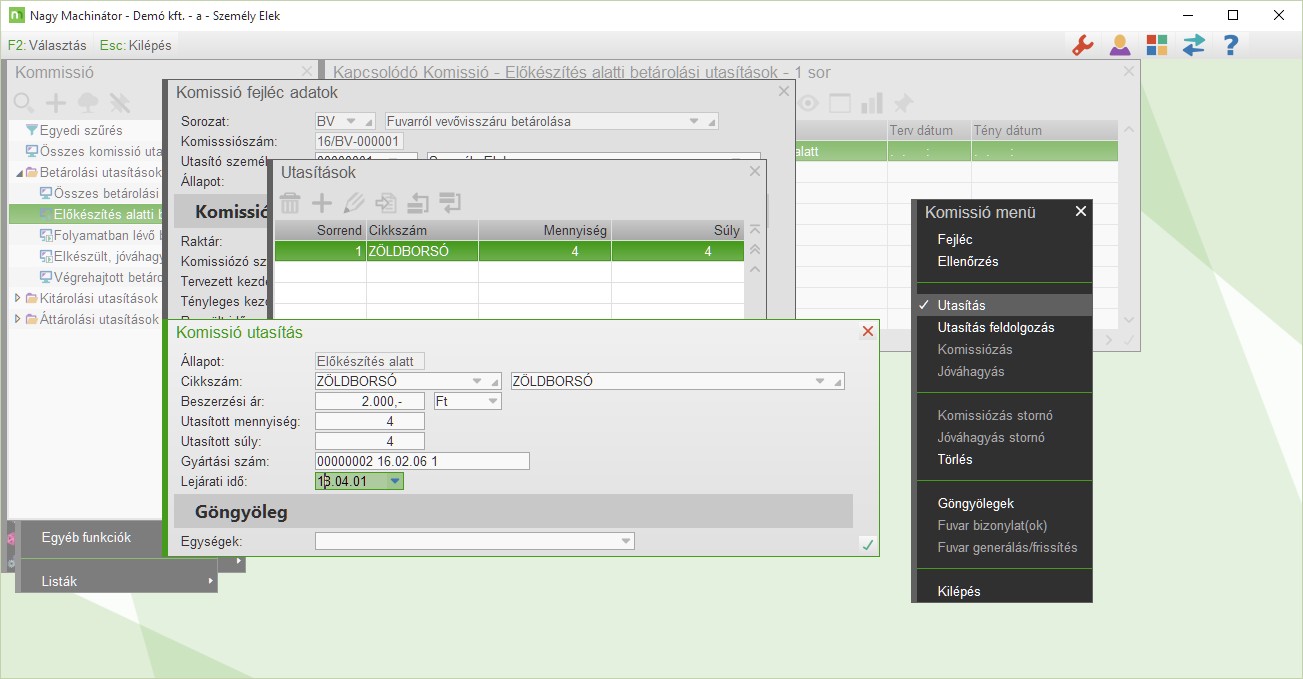The height and width of the screenshot is (679, 1303).
Task: Click the tree icon in Kommissió panel toolbar
Action: point(88,102)
